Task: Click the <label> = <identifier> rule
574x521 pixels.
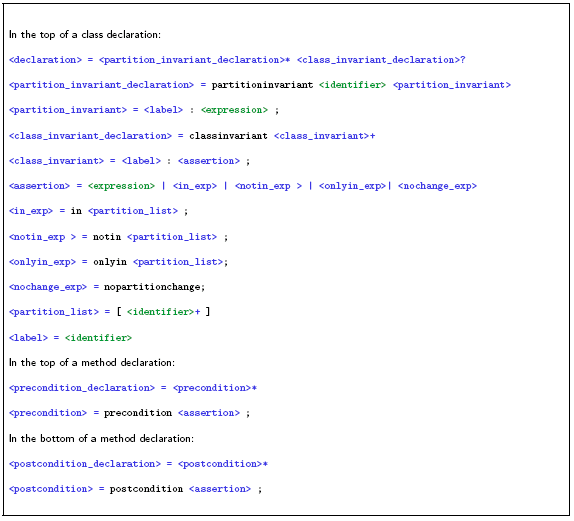Action: (70, 338)
